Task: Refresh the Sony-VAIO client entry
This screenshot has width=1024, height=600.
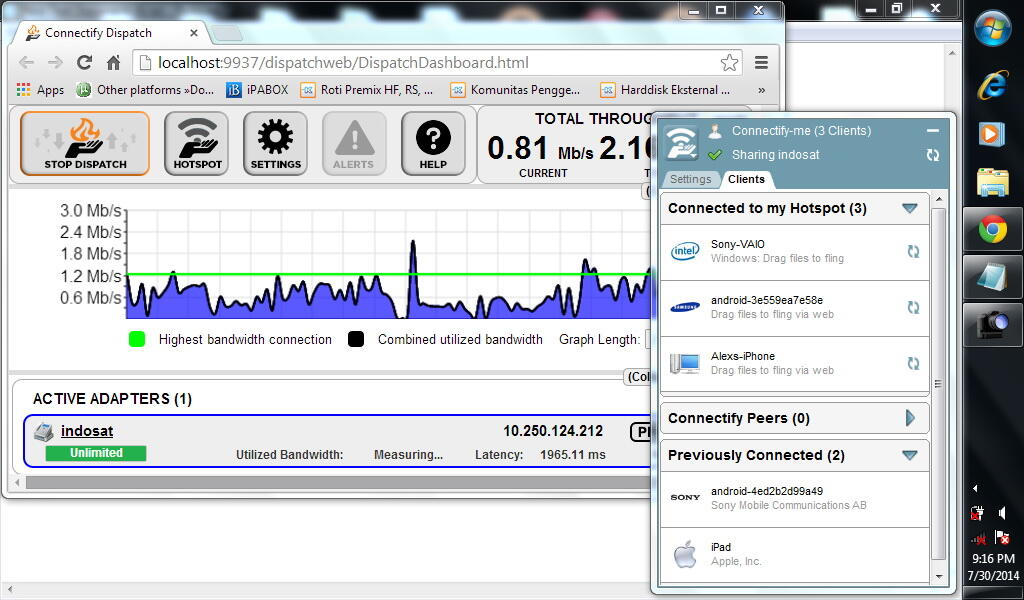Action: (913, 252)
